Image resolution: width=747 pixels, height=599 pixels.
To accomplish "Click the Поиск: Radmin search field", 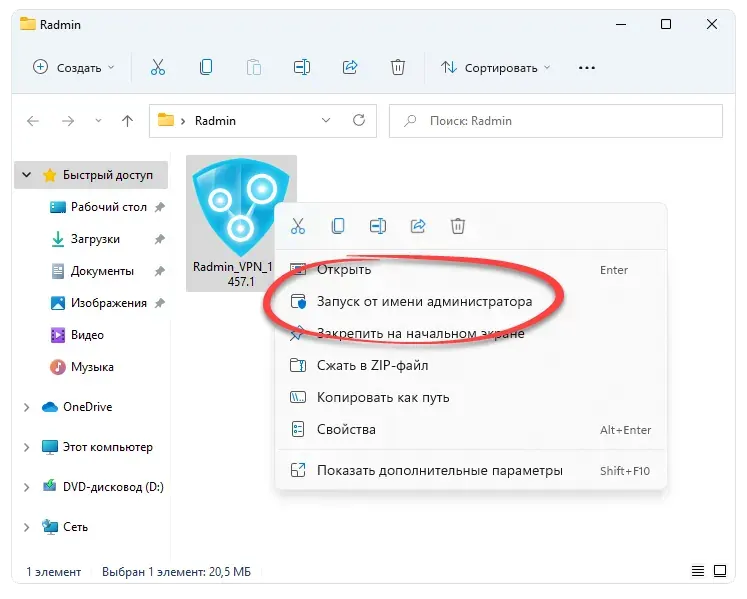I will point(555,121).
